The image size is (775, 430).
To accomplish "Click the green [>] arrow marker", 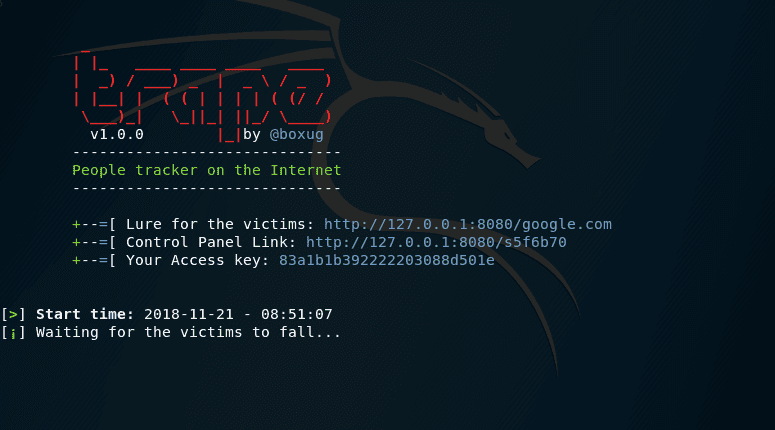I will [13, 314].
